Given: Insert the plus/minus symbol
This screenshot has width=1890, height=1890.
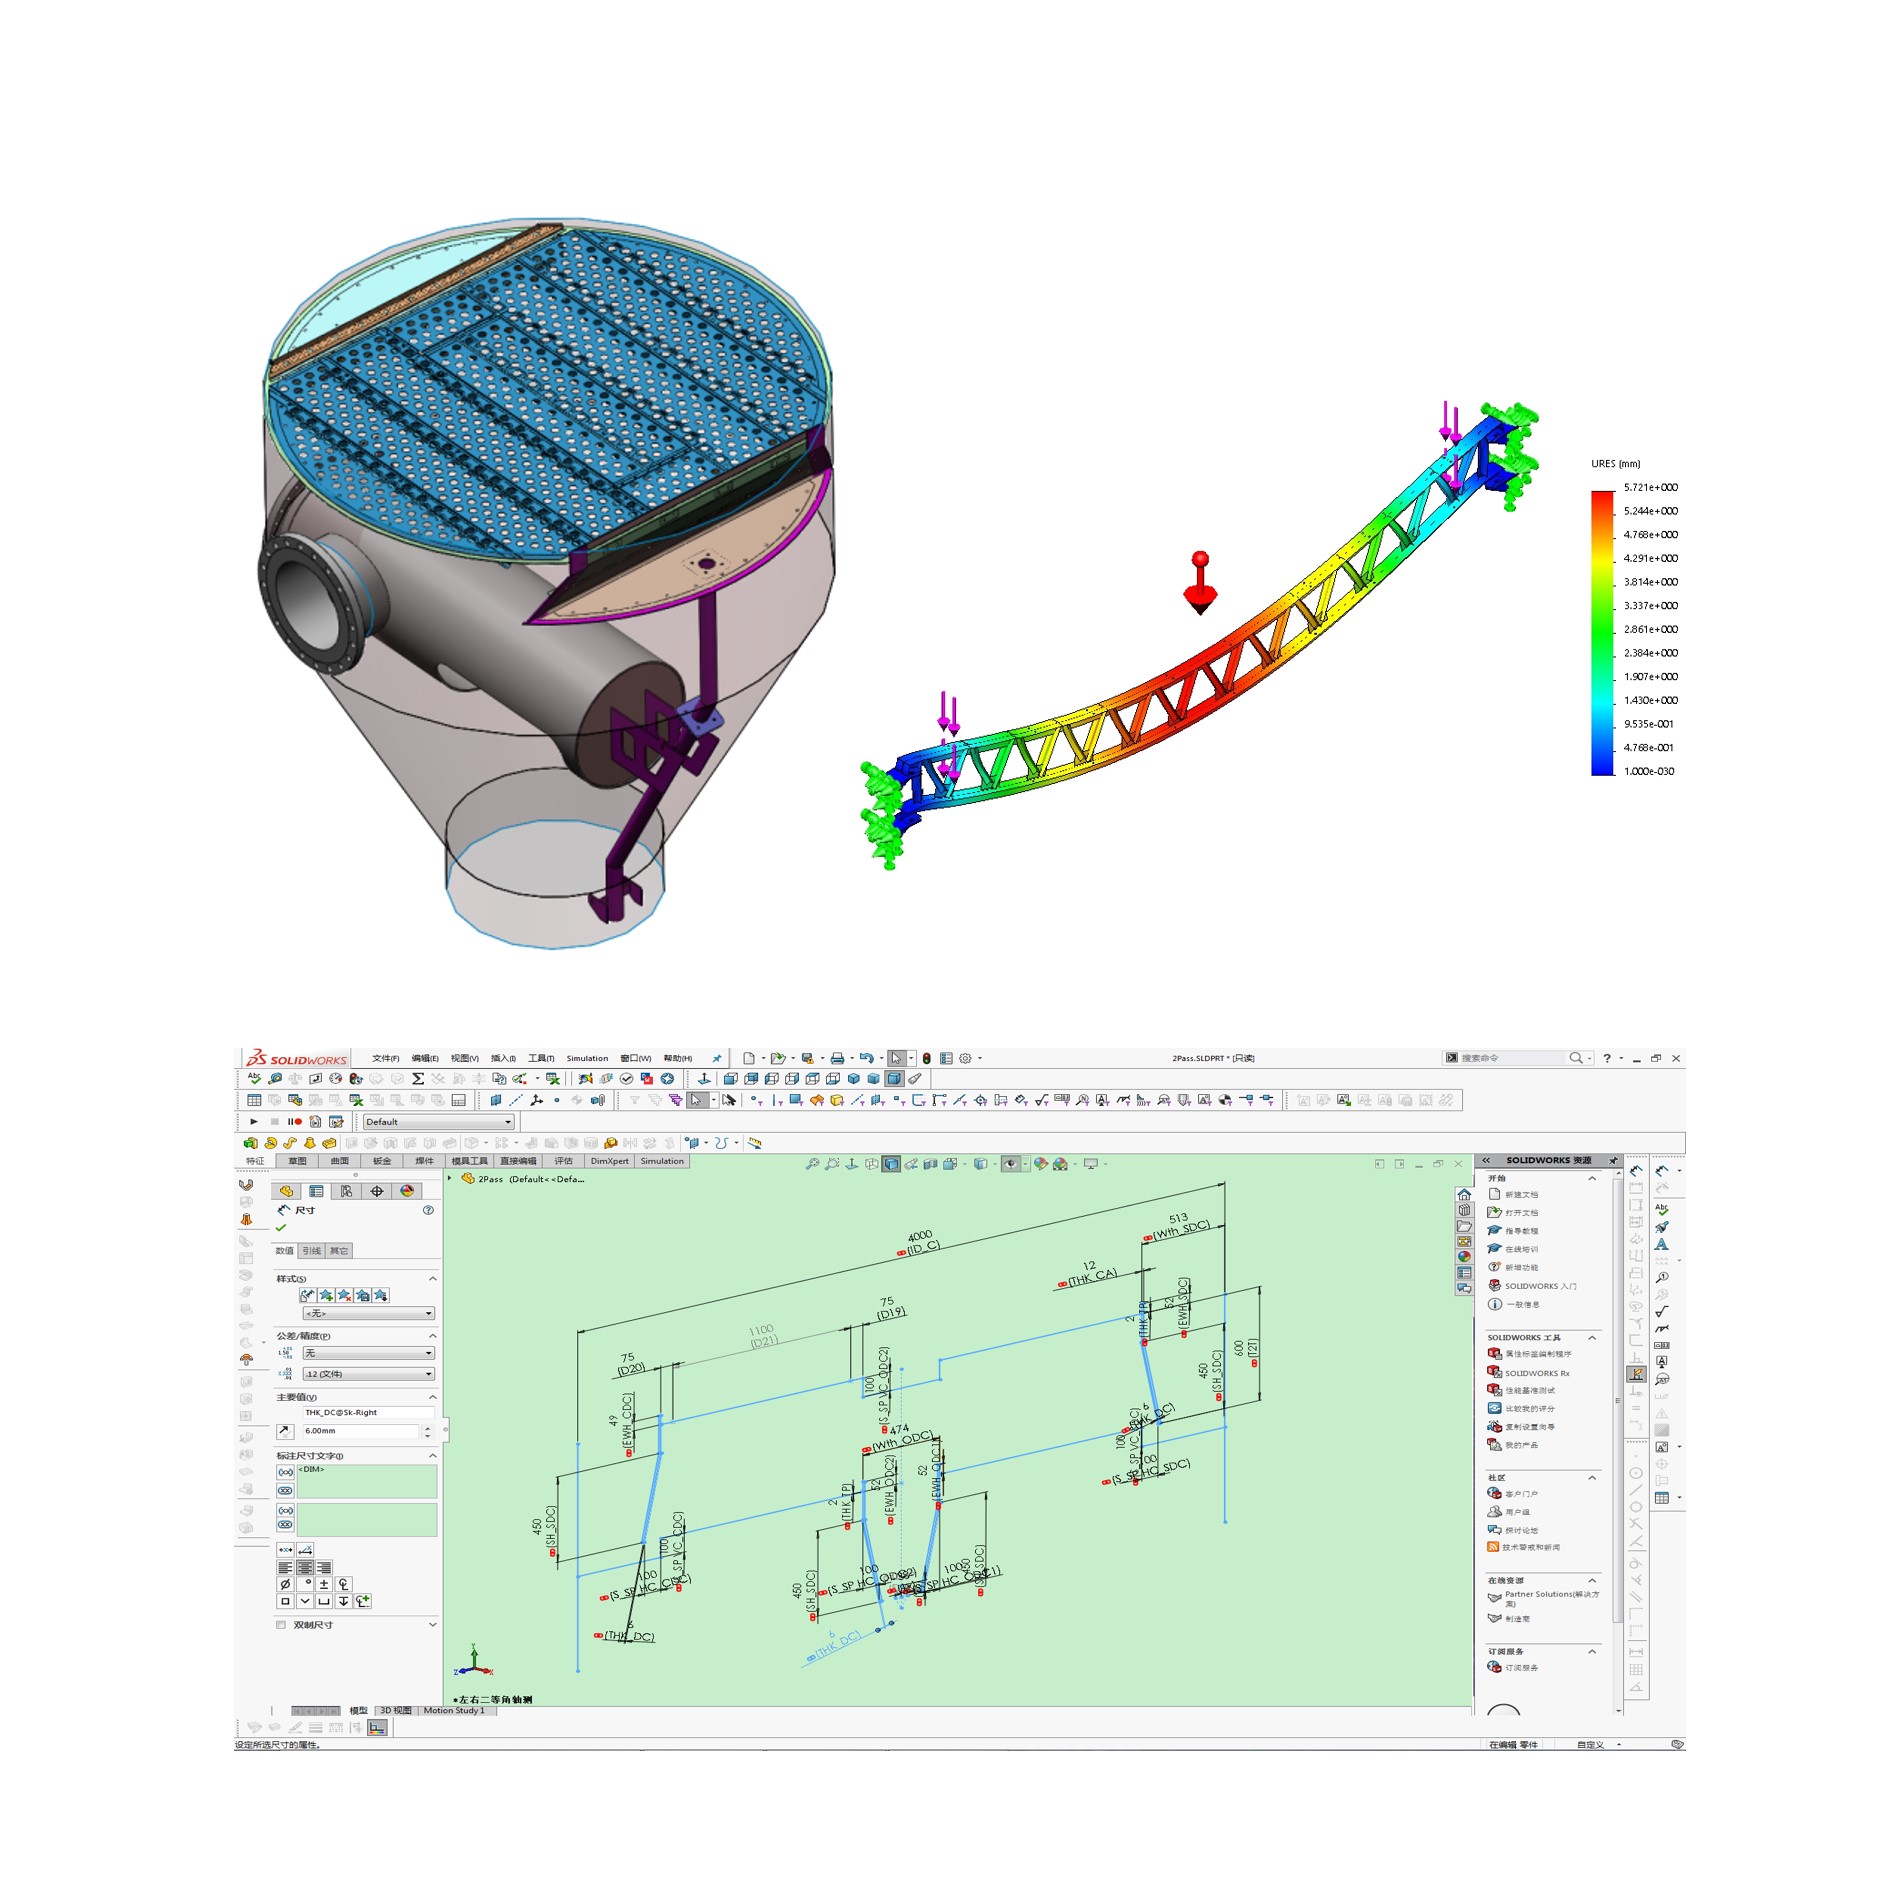Looking at the screenshot, I should point(324,1584).
